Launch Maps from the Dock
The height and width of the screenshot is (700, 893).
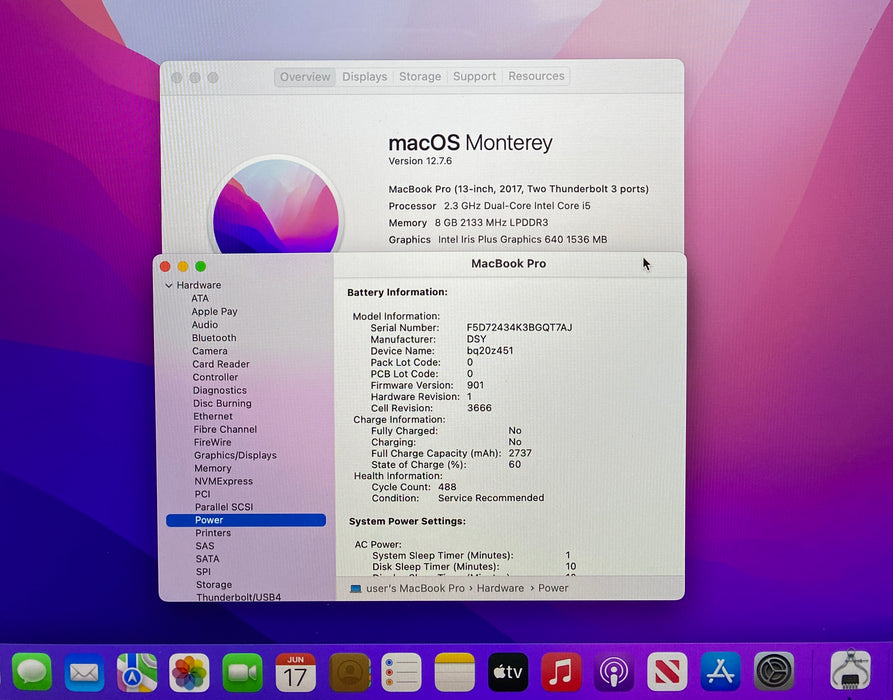(137, 673)
